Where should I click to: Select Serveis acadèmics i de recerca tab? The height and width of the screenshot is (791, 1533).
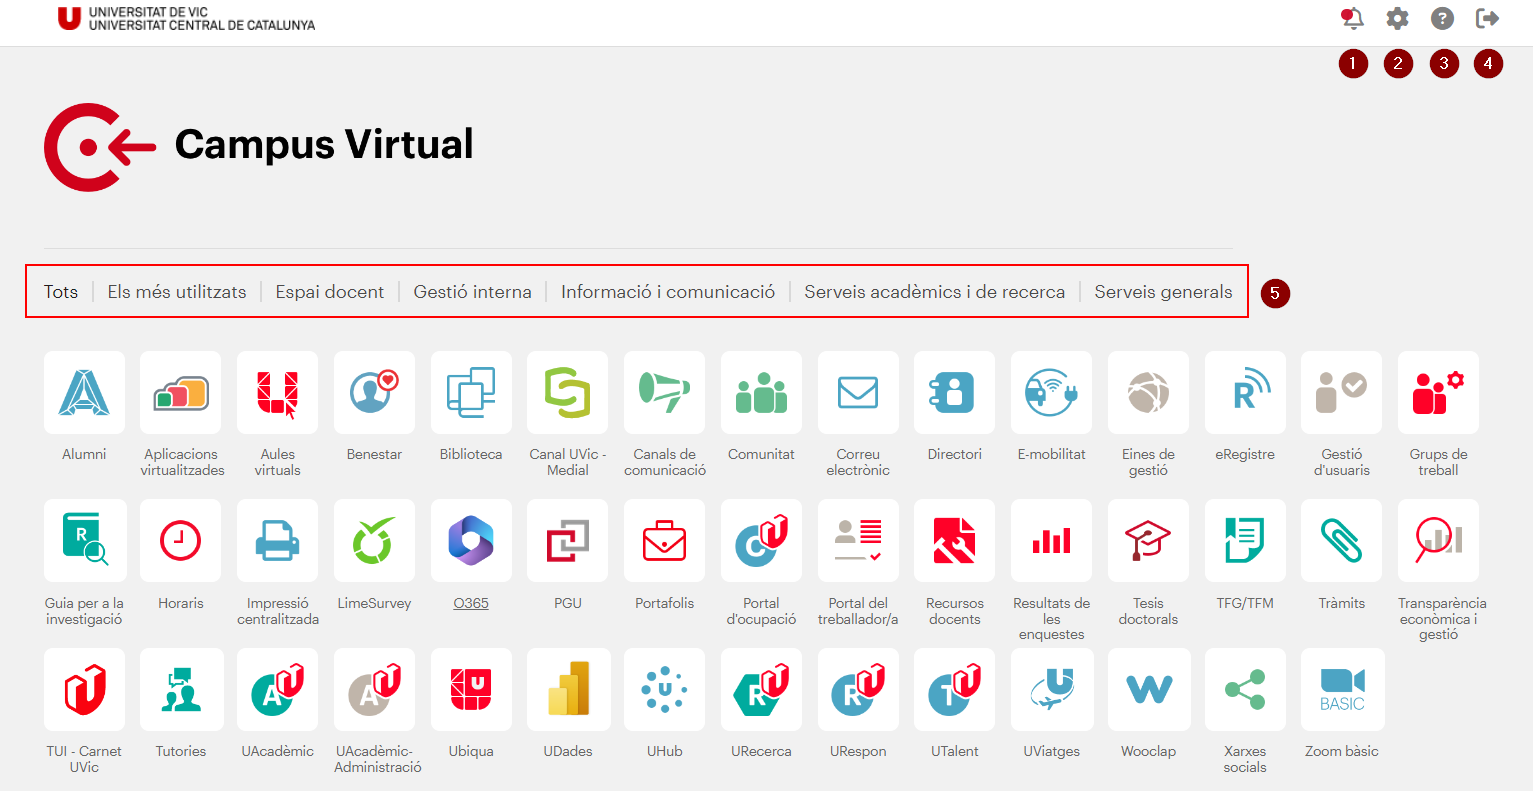[x=935, y=292]
